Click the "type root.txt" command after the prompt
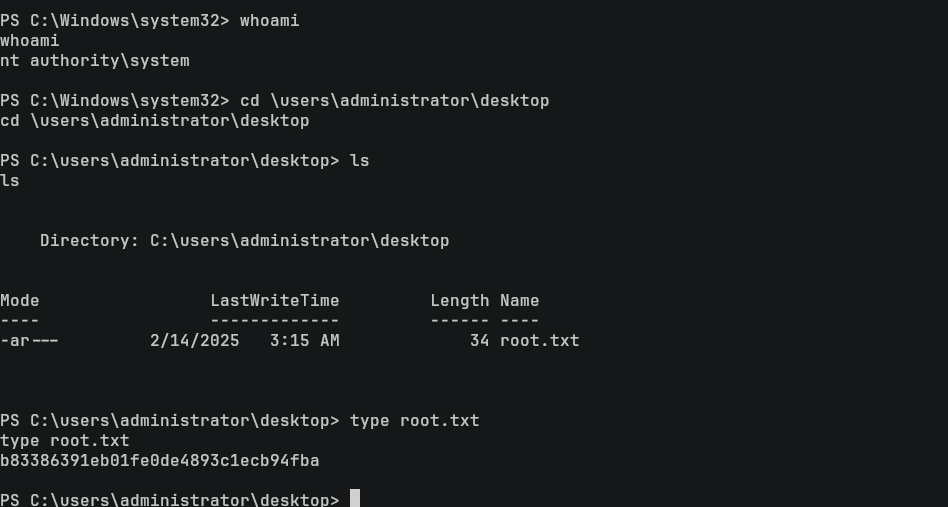This screenshot has height=507, width=948. (414, 421)
